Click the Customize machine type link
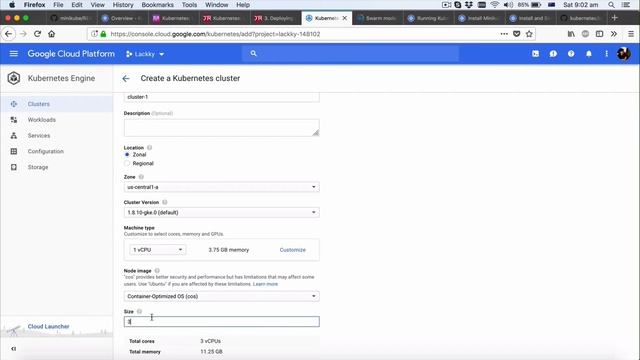The height and width of the screenshot is (360, 640). (293, 250)
